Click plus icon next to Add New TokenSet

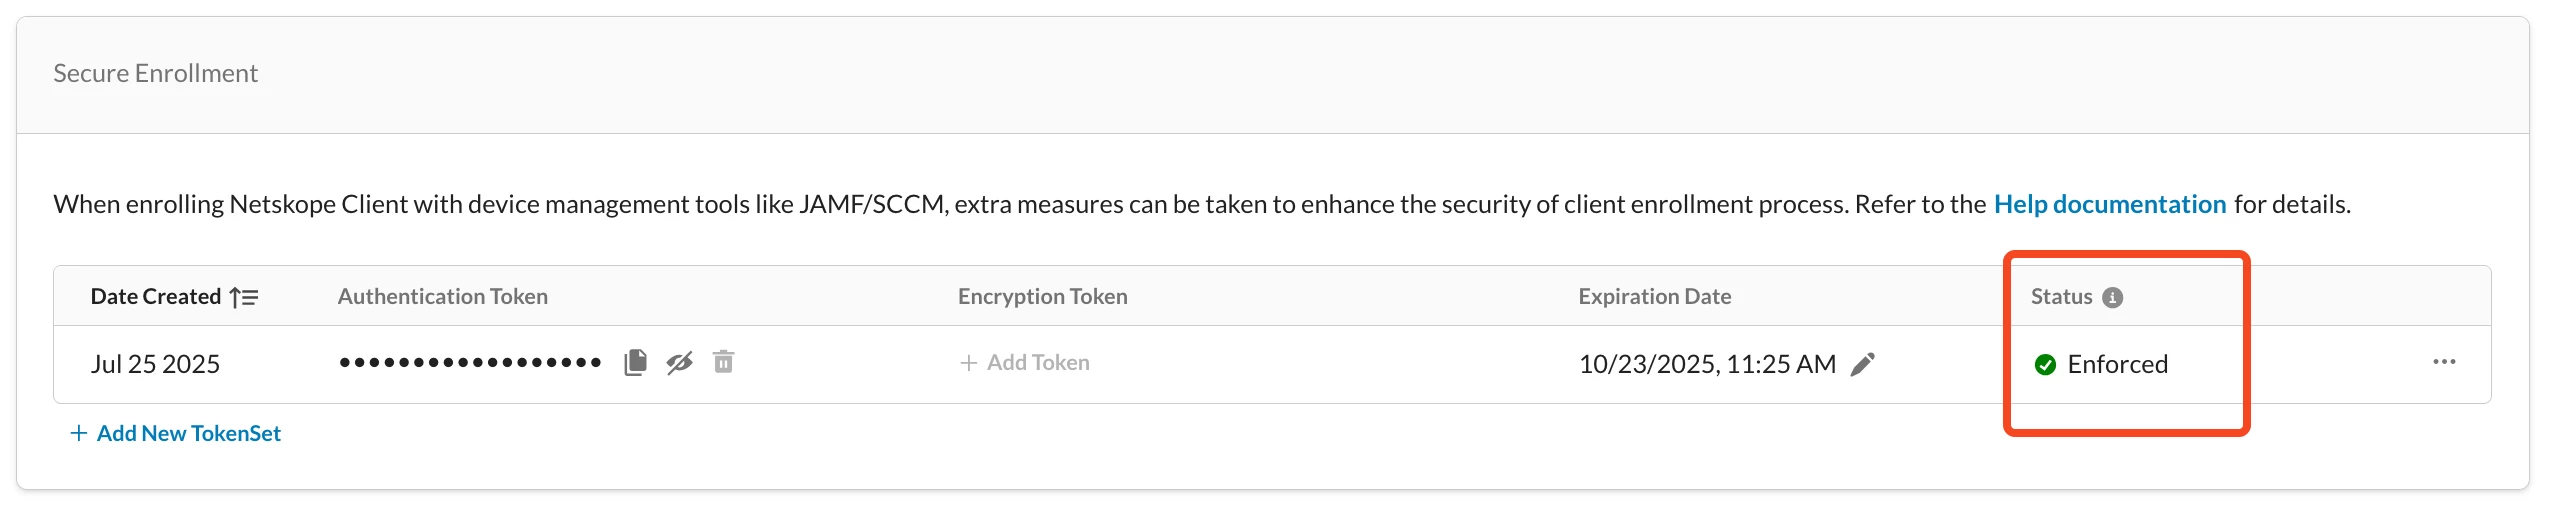[x=79, y=433]
